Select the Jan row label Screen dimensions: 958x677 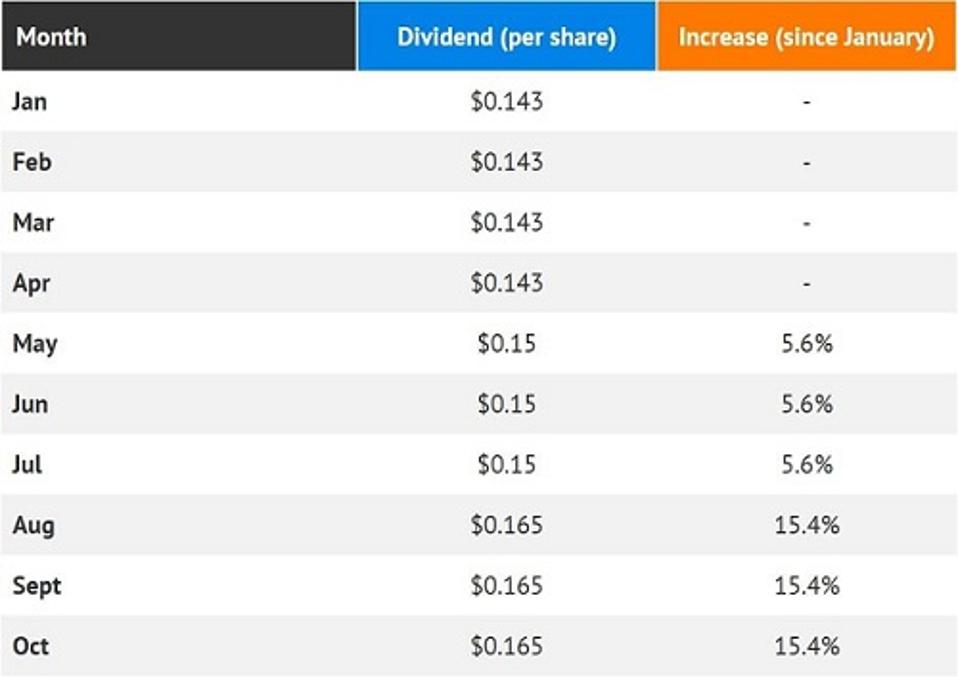30,101
